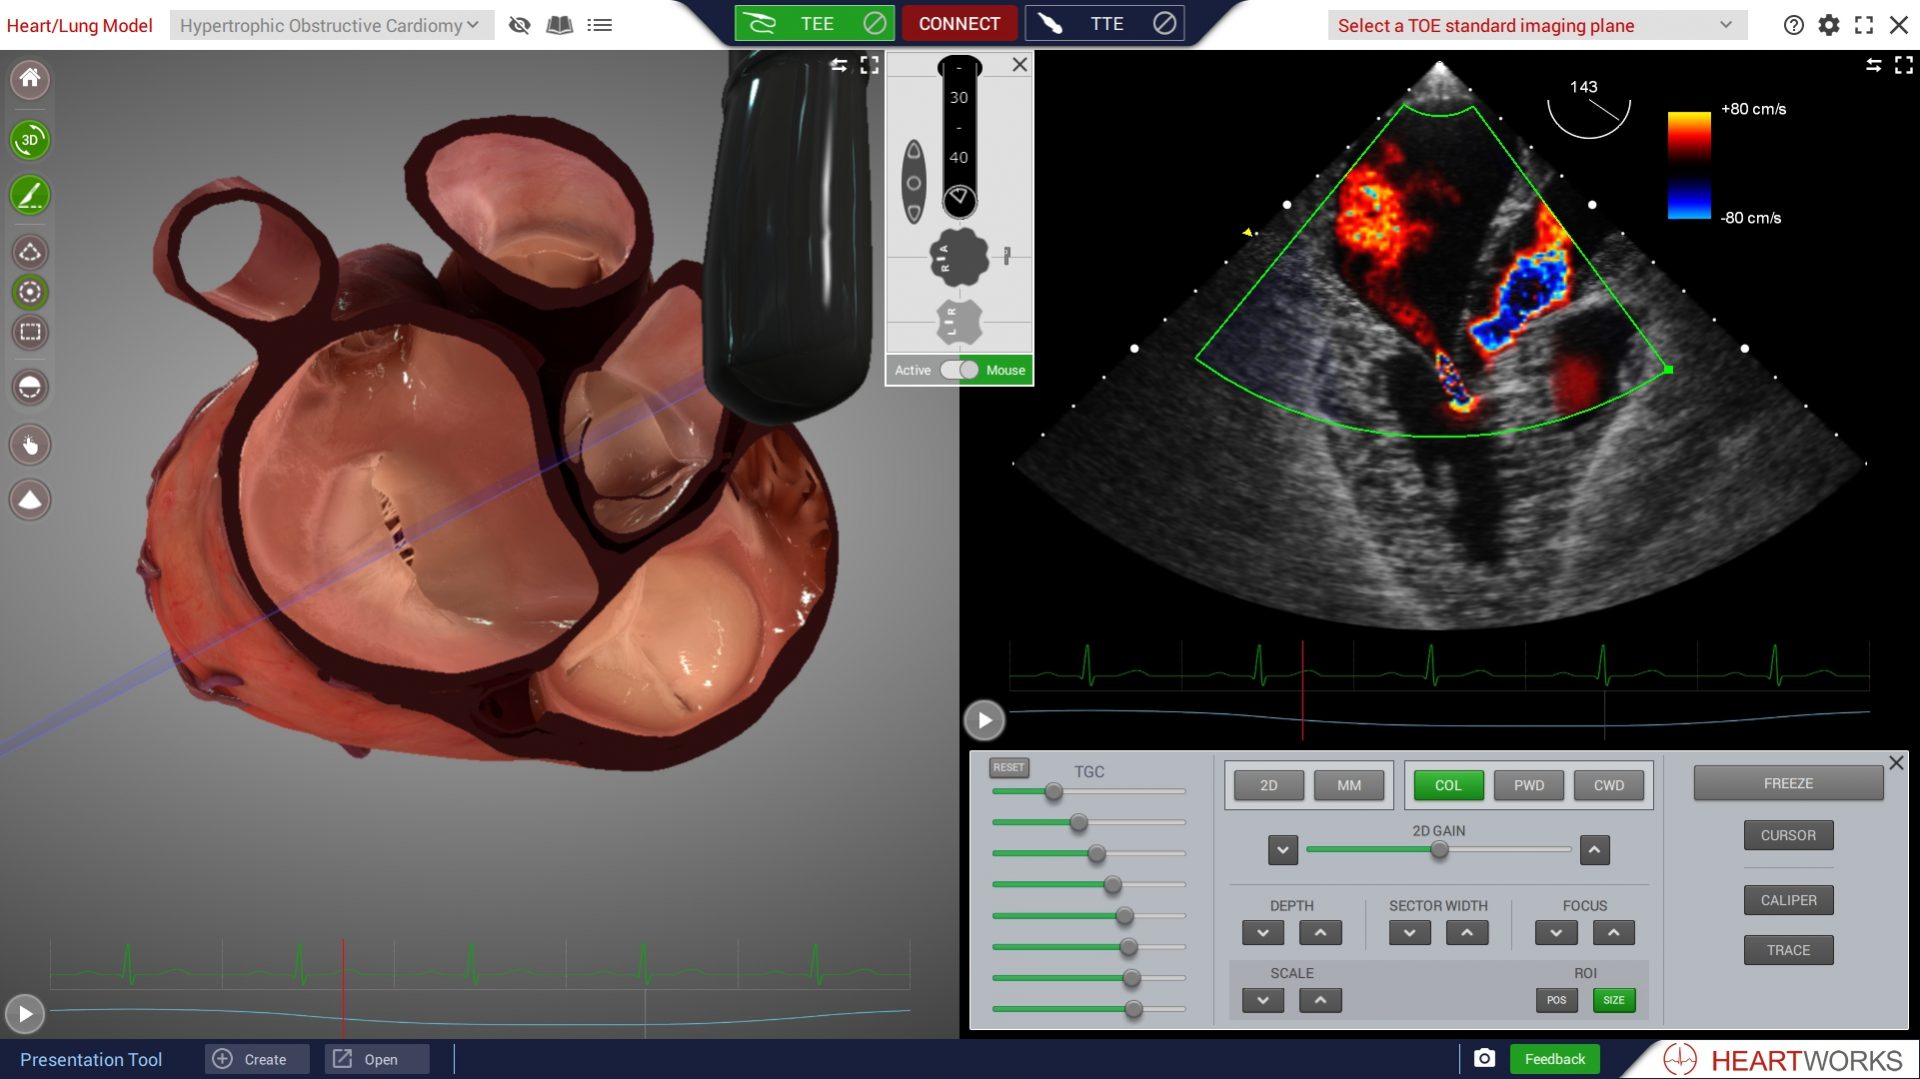Click the CALIPER button

pyautogui.click(x=1788, y=900)
